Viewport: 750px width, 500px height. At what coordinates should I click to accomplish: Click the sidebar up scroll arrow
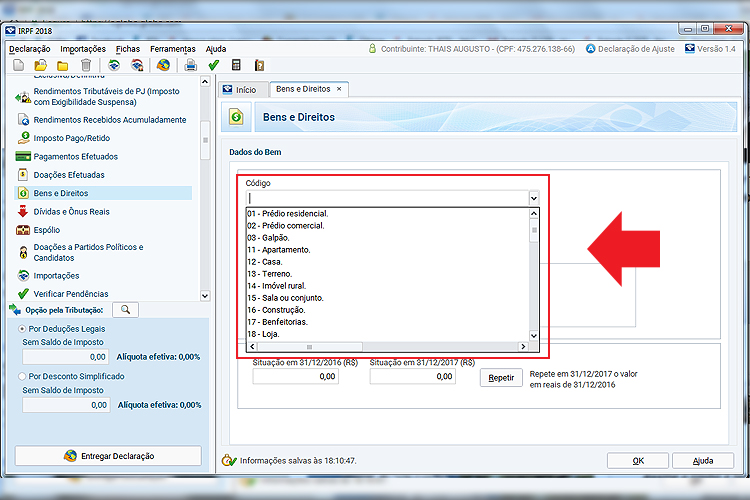tap(205, 81)
